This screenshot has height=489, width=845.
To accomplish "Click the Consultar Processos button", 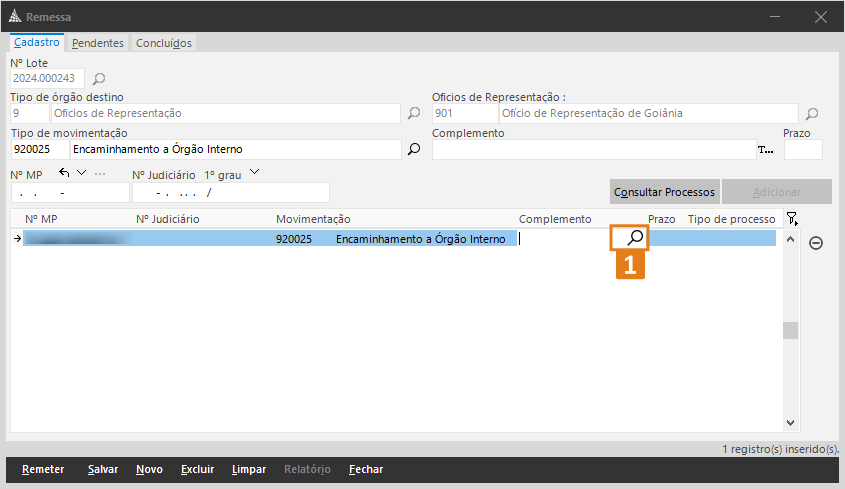I will (664, 192).
